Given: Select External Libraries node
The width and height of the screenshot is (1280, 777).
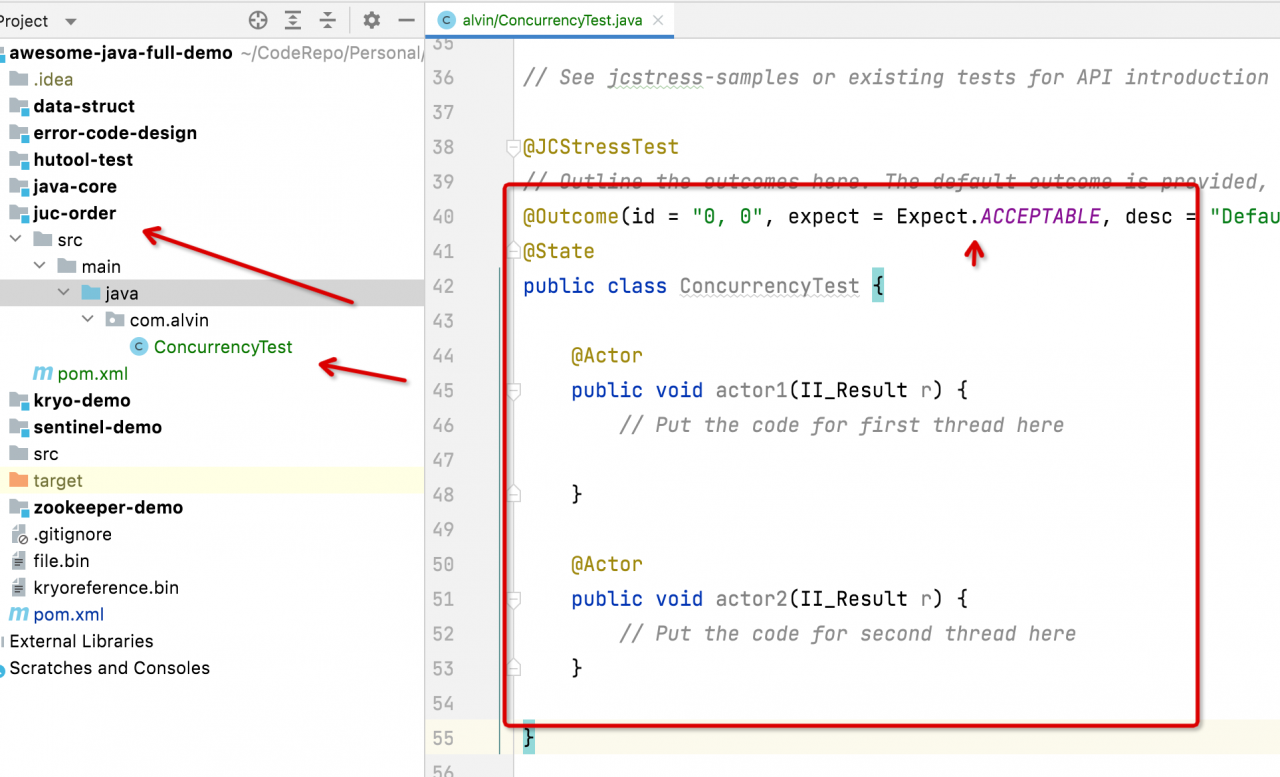Looking at the screenshot, I should [x=81, y=642].
